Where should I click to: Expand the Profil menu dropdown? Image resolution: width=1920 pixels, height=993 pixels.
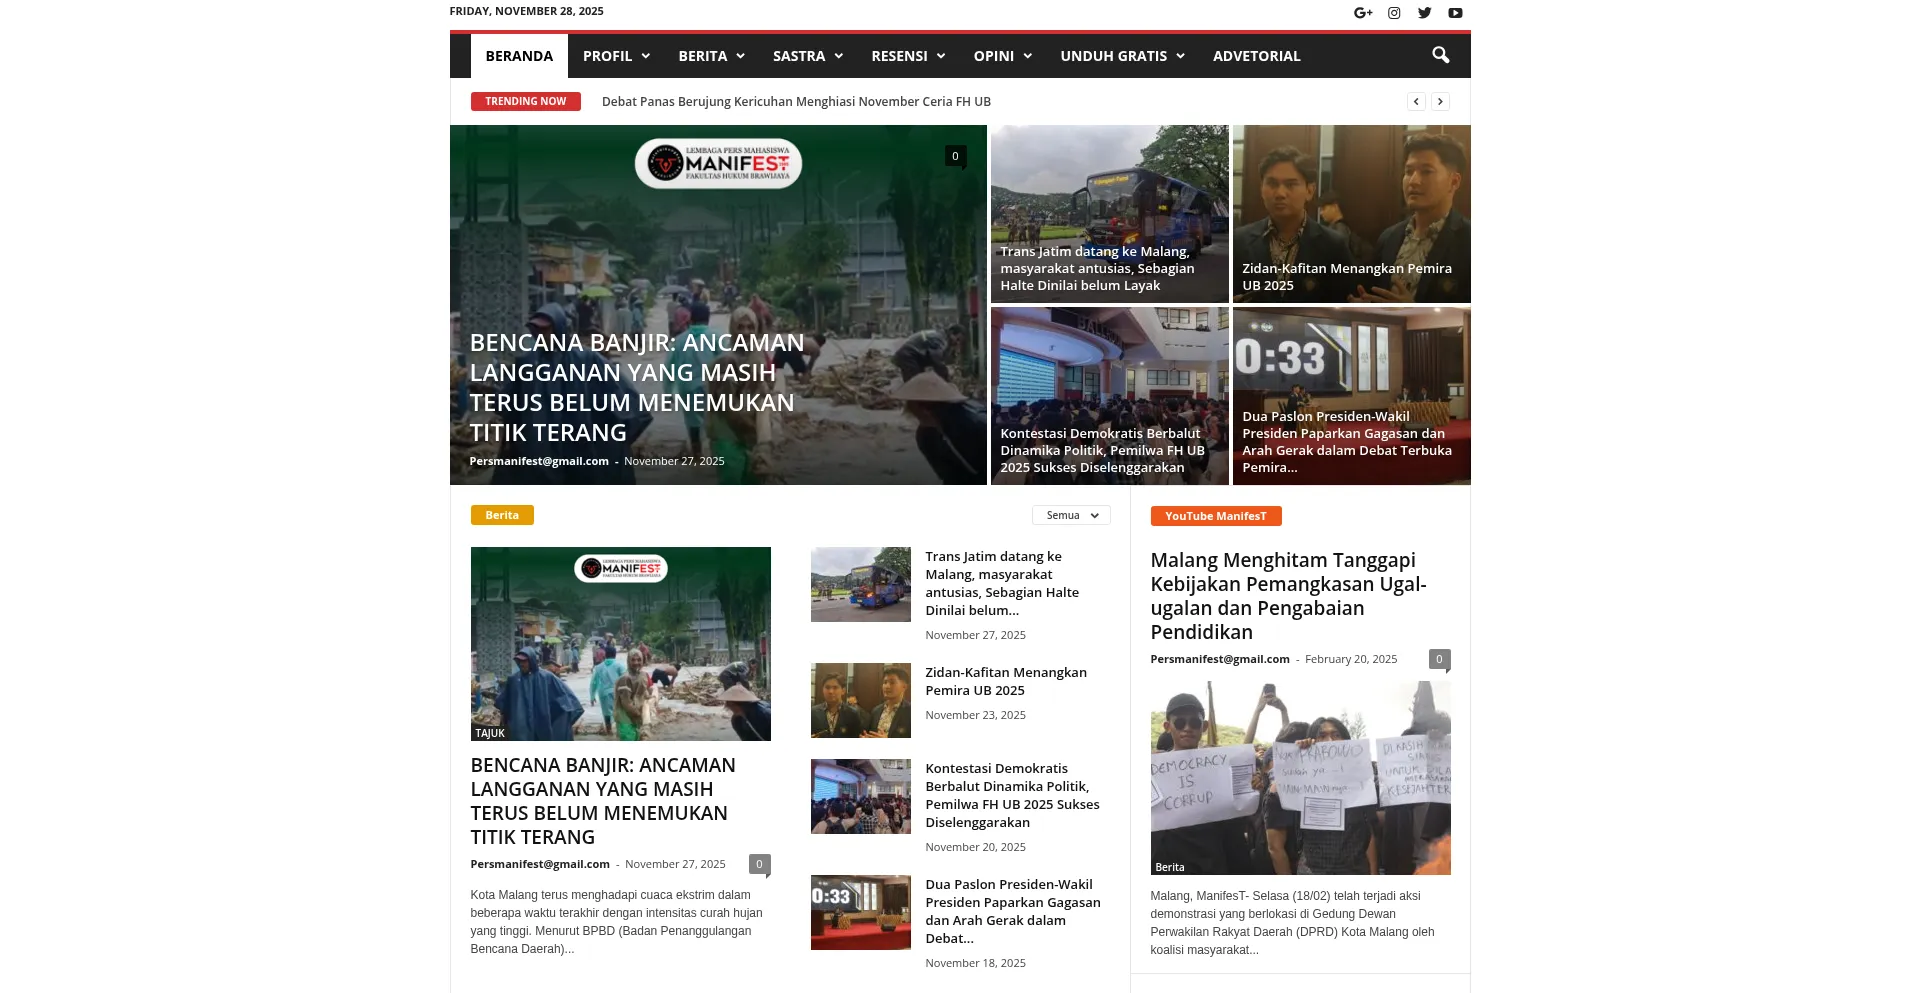click(616, 56)
